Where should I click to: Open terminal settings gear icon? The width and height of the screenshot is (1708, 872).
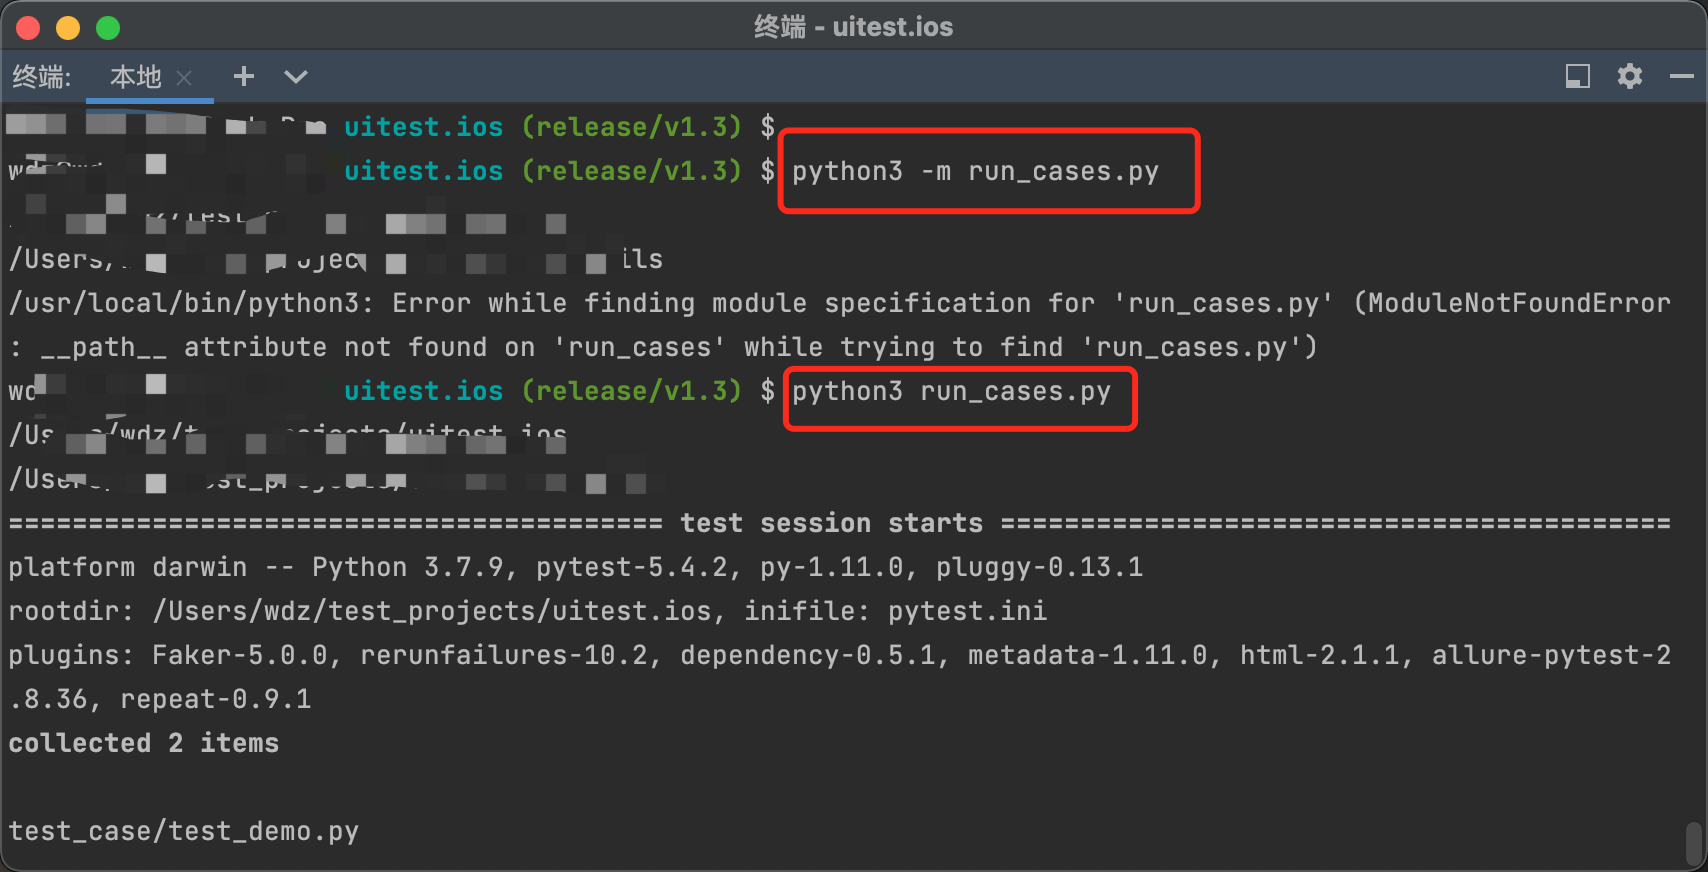click(x=1630, y=76)
